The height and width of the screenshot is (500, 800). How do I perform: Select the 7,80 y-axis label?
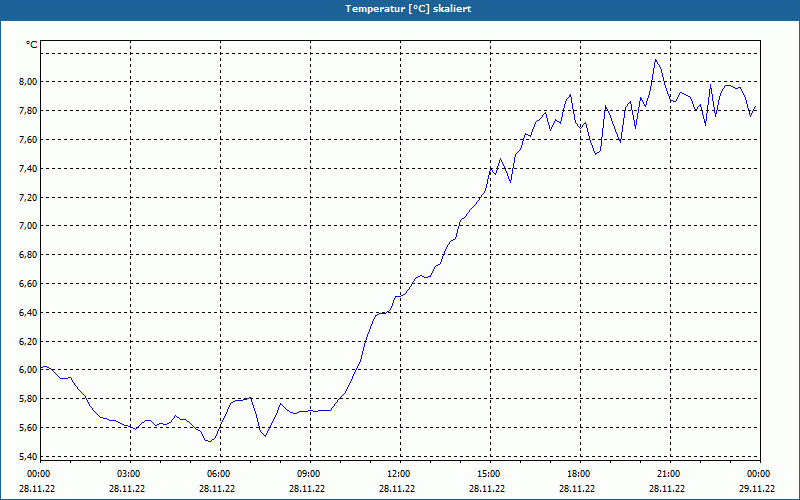pos(28,111)
